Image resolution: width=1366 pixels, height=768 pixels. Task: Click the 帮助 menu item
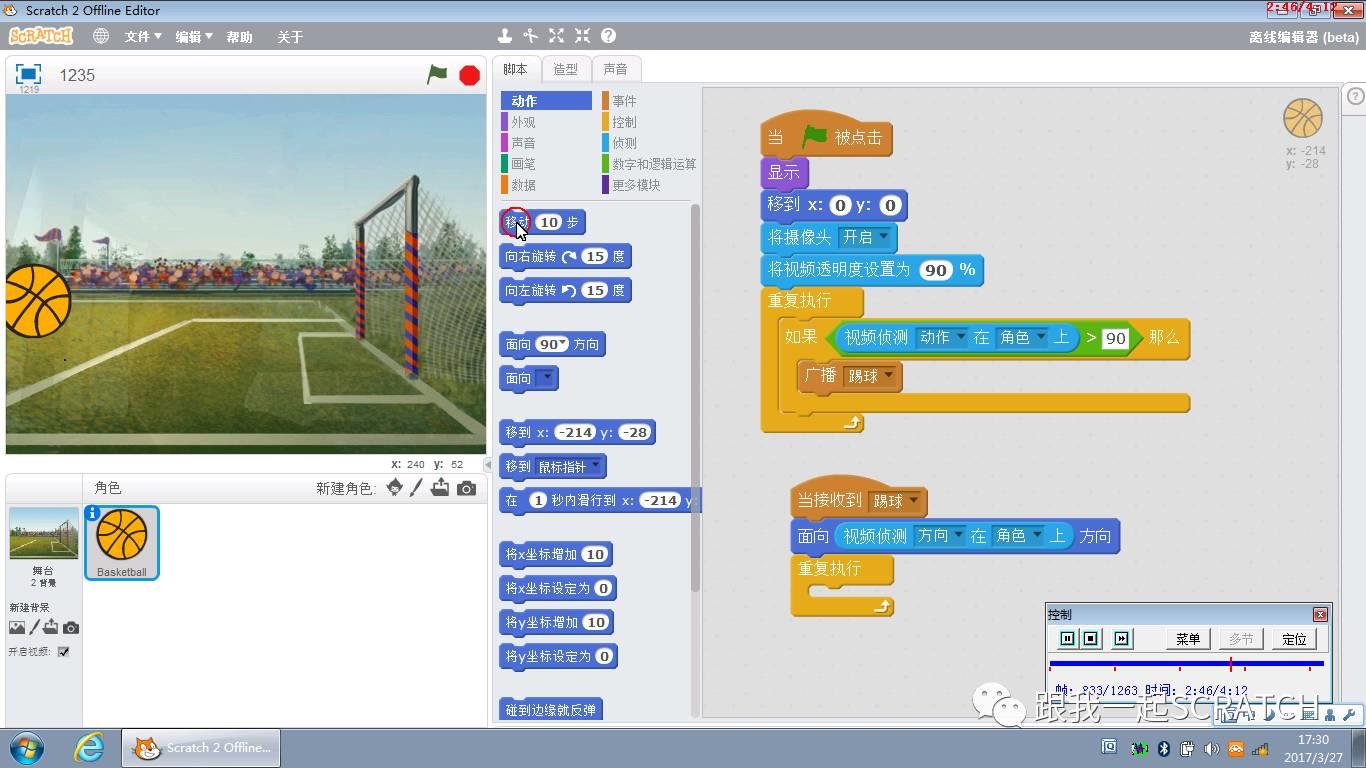240,36
